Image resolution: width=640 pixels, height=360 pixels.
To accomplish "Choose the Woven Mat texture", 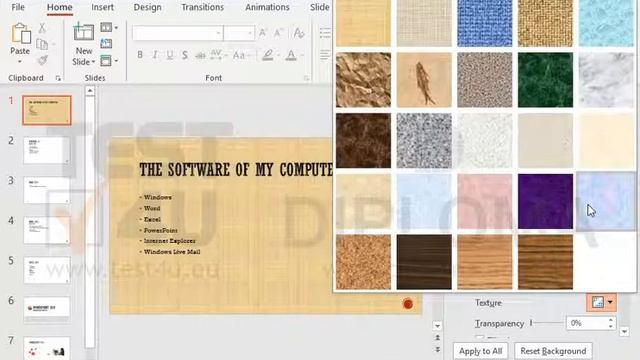I will click(x=545, y=23).
